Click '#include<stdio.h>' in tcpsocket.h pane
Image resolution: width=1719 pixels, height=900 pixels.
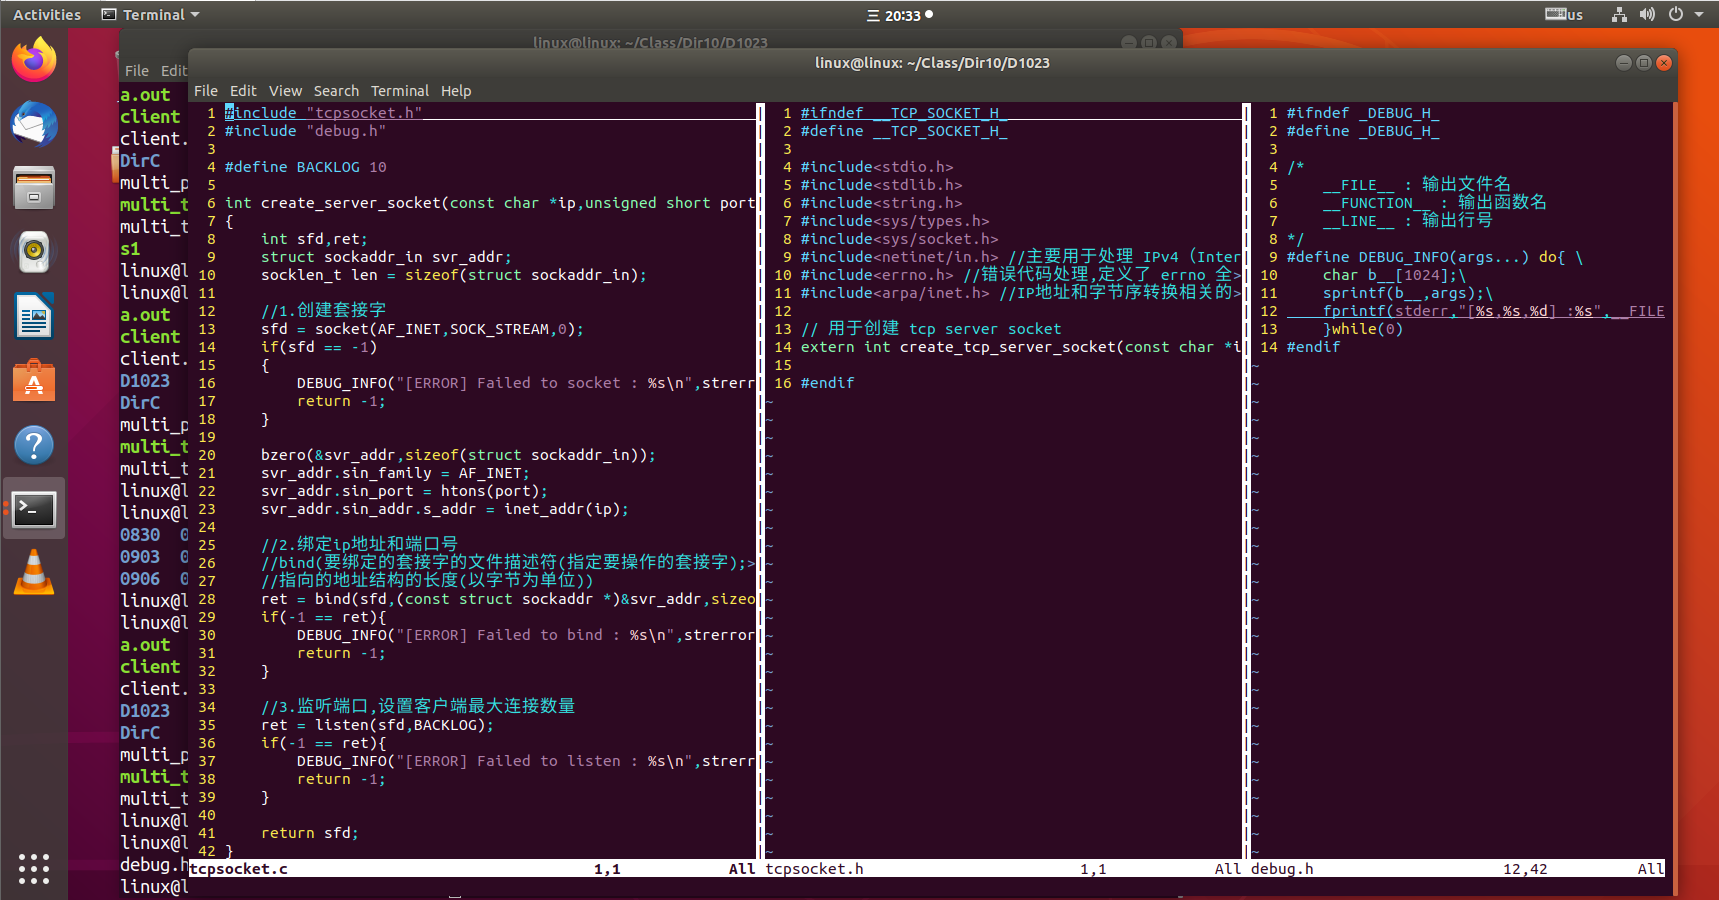click(x=877, y=167)
